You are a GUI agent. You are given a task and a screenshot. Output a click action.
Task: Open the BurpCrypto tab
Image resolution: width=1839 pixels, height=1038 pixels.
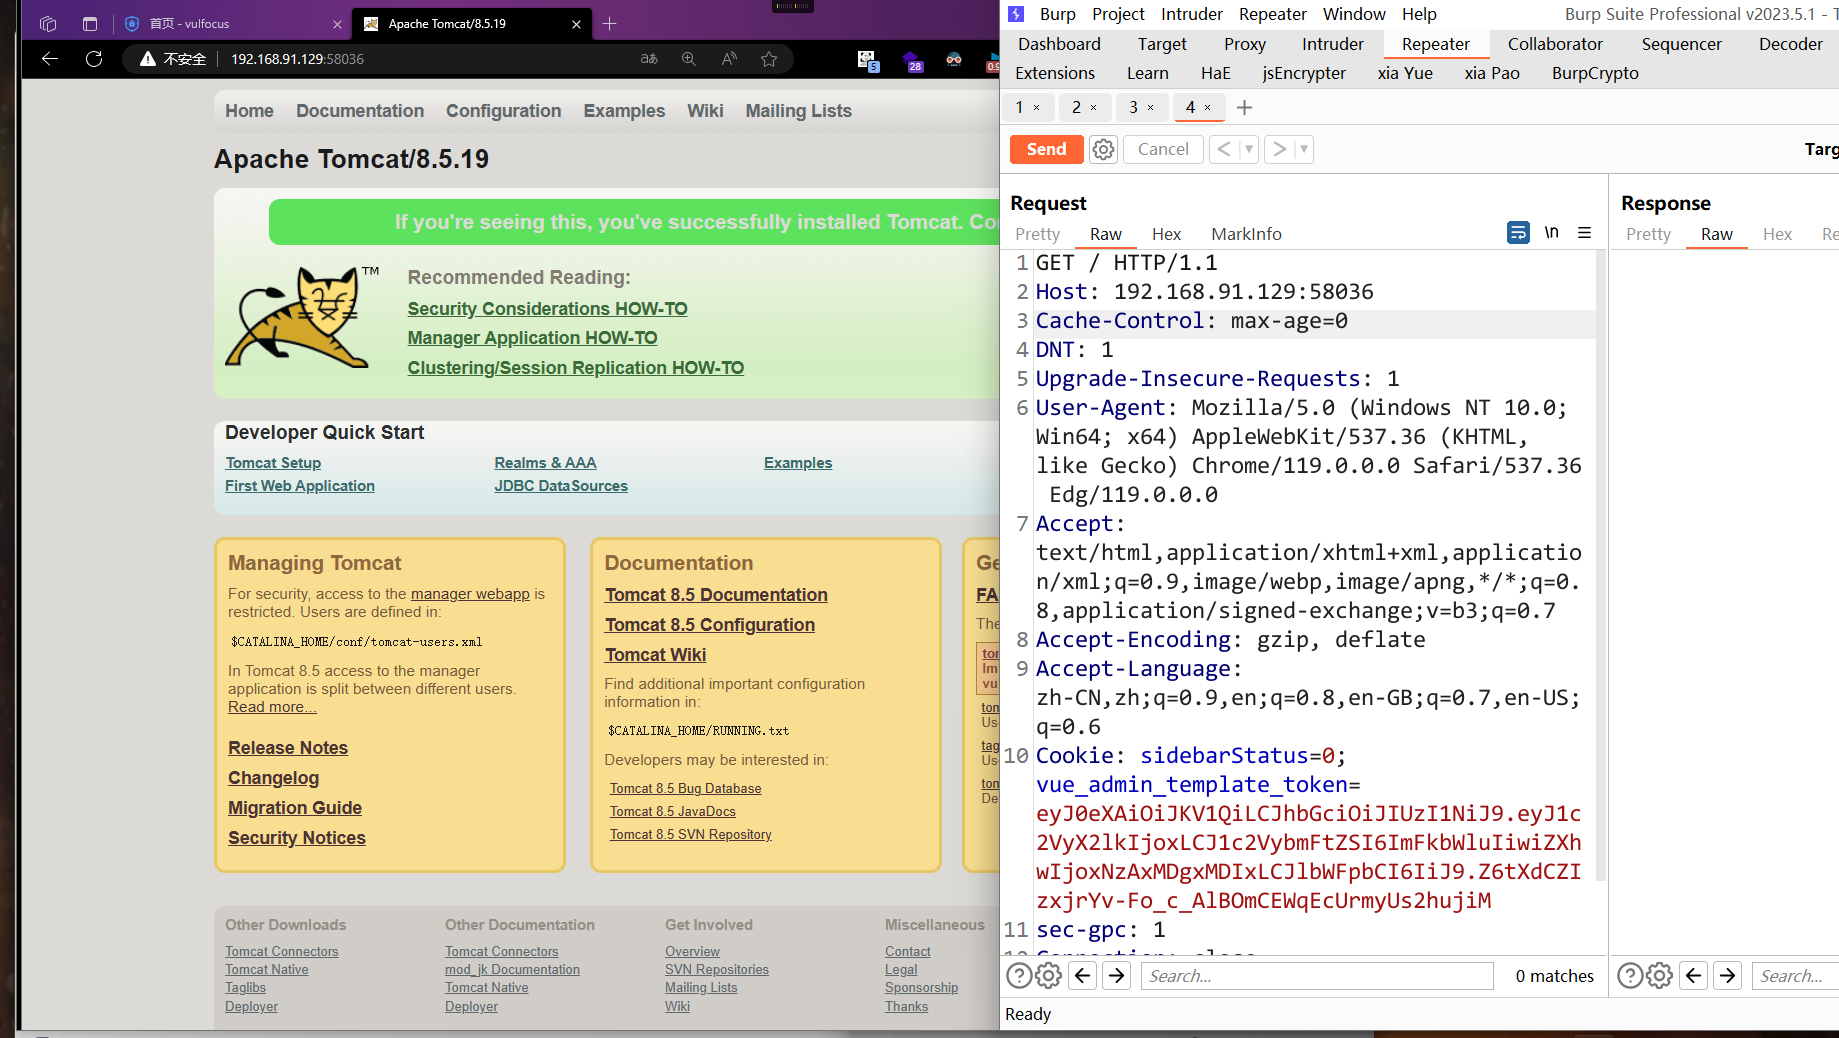click(x=1595, y=73)
